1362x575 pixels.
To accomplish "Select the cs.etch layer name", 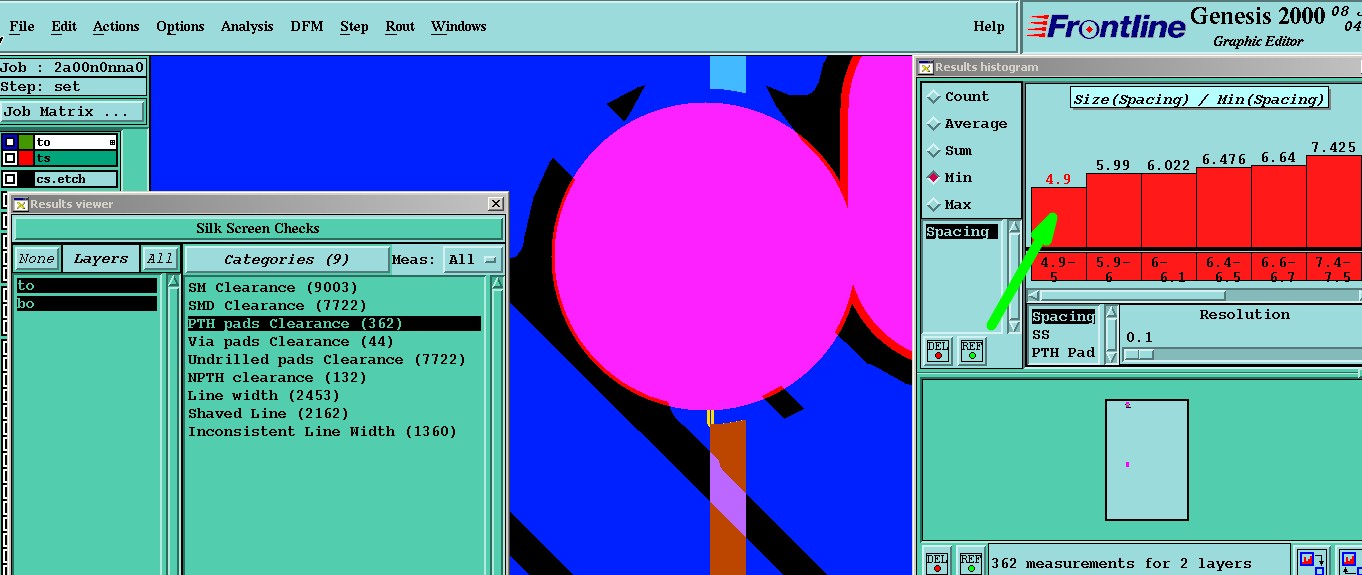I will pos(75,179).
